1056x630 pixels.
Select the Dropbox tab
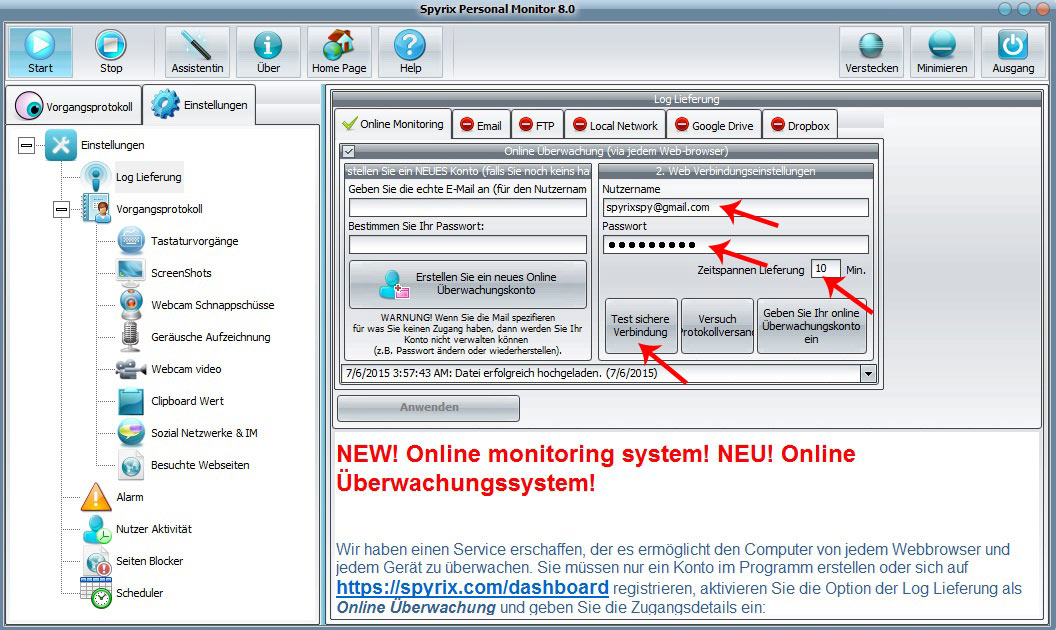click(800, 125)
